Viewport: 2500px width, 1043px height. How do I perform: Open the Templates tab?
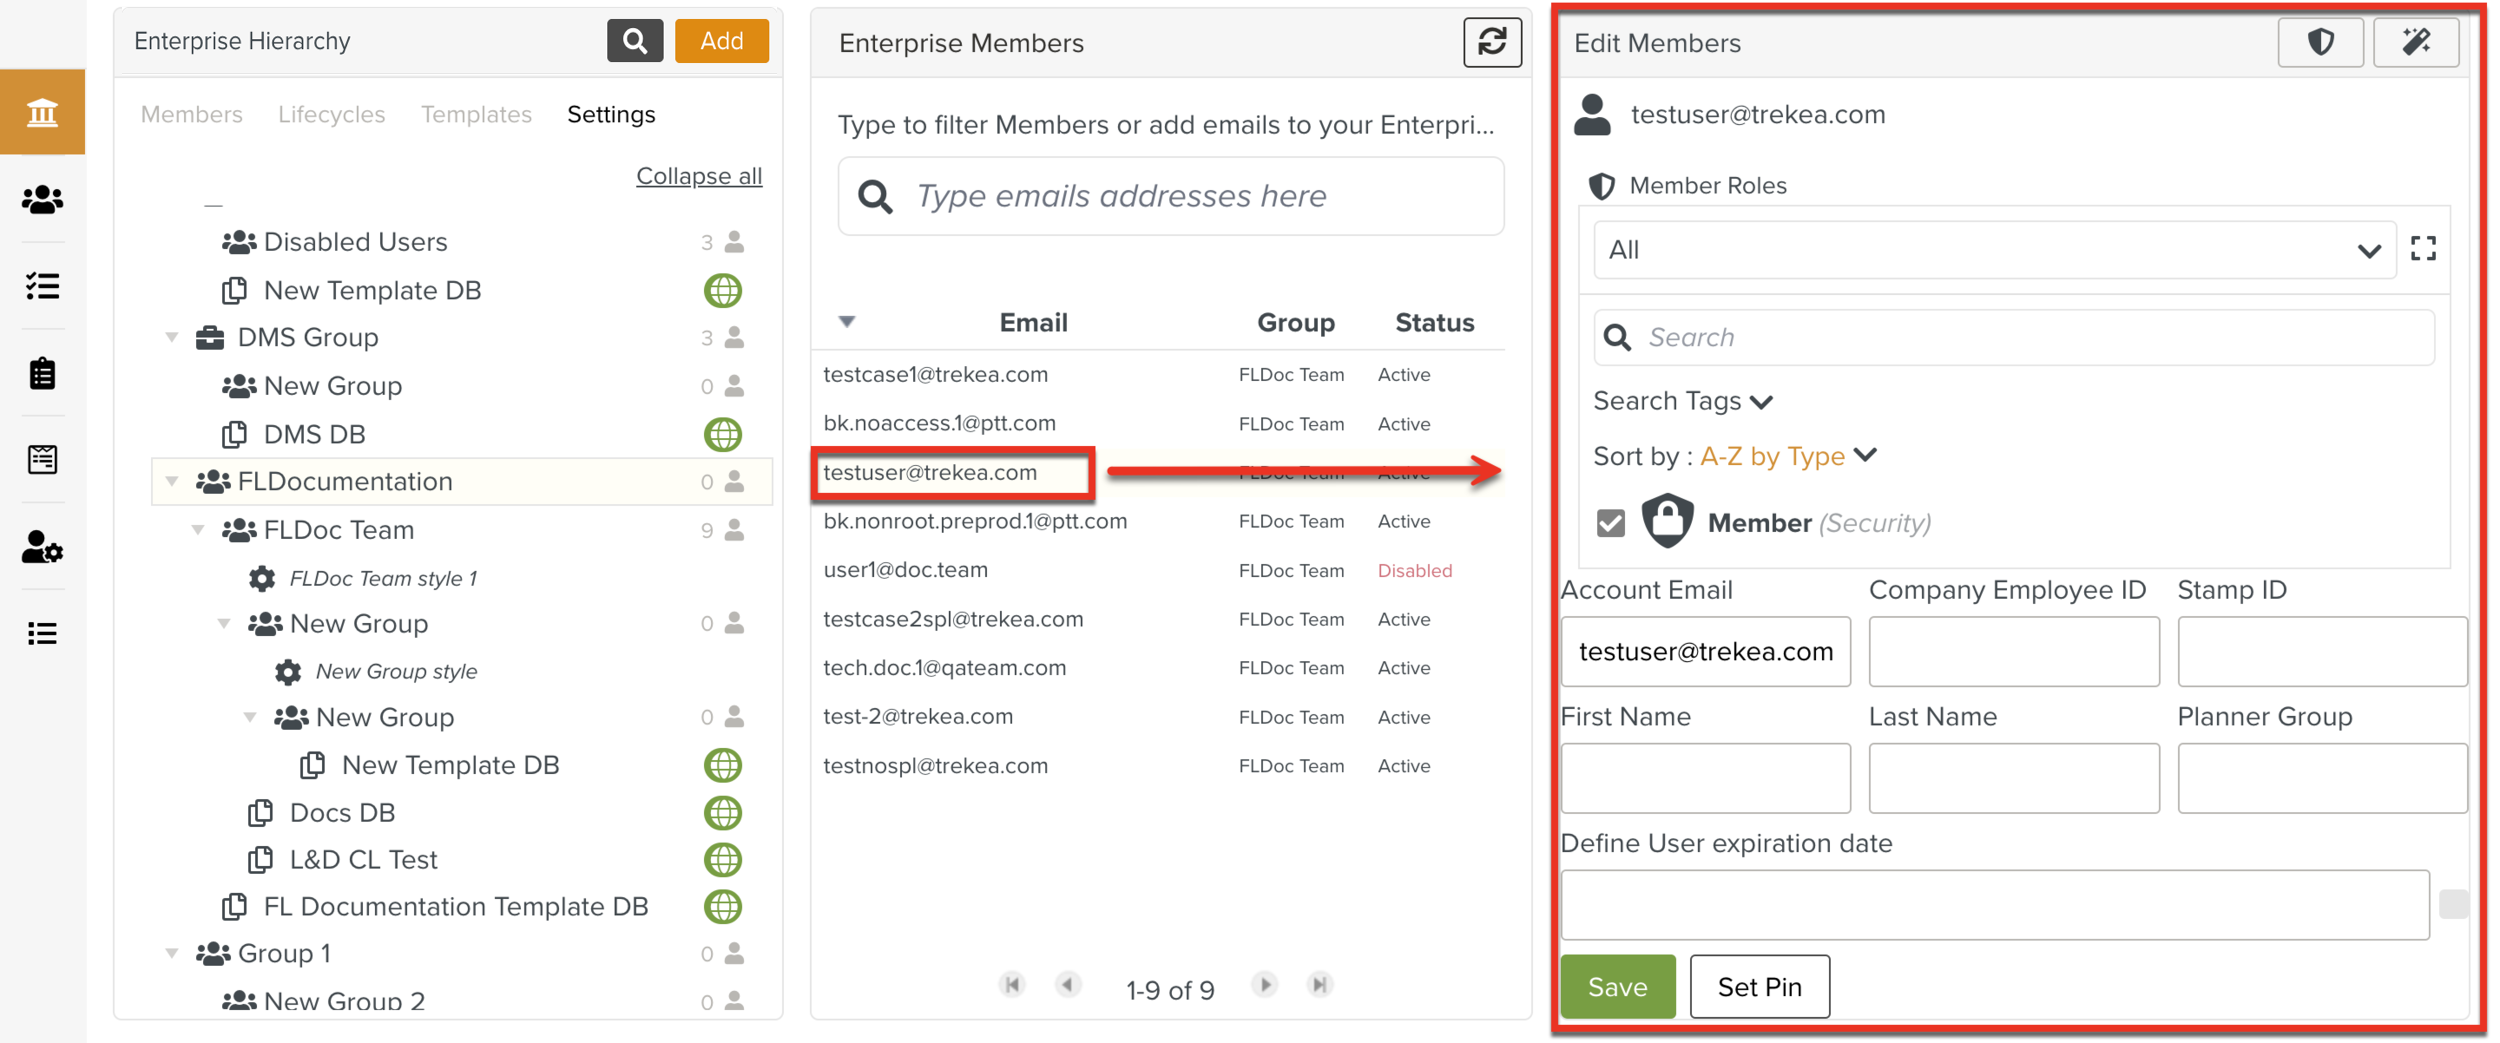(476, 114)
